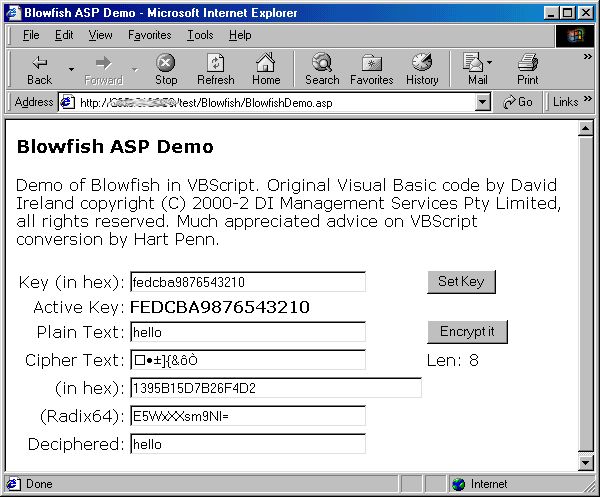This screenshot has height=497, width=600.
Task: Click the Active Key value FEDCBA9876543210
Action: [220, 307]
